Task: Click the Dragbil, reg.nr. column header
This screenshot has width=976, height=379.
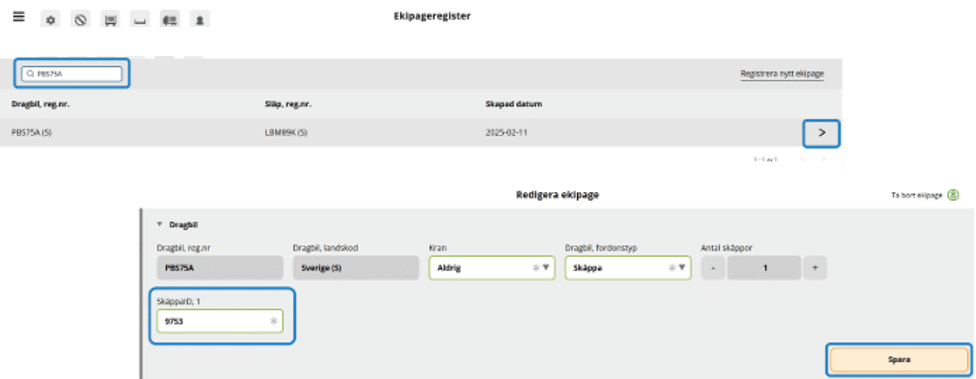Action: 40,104
